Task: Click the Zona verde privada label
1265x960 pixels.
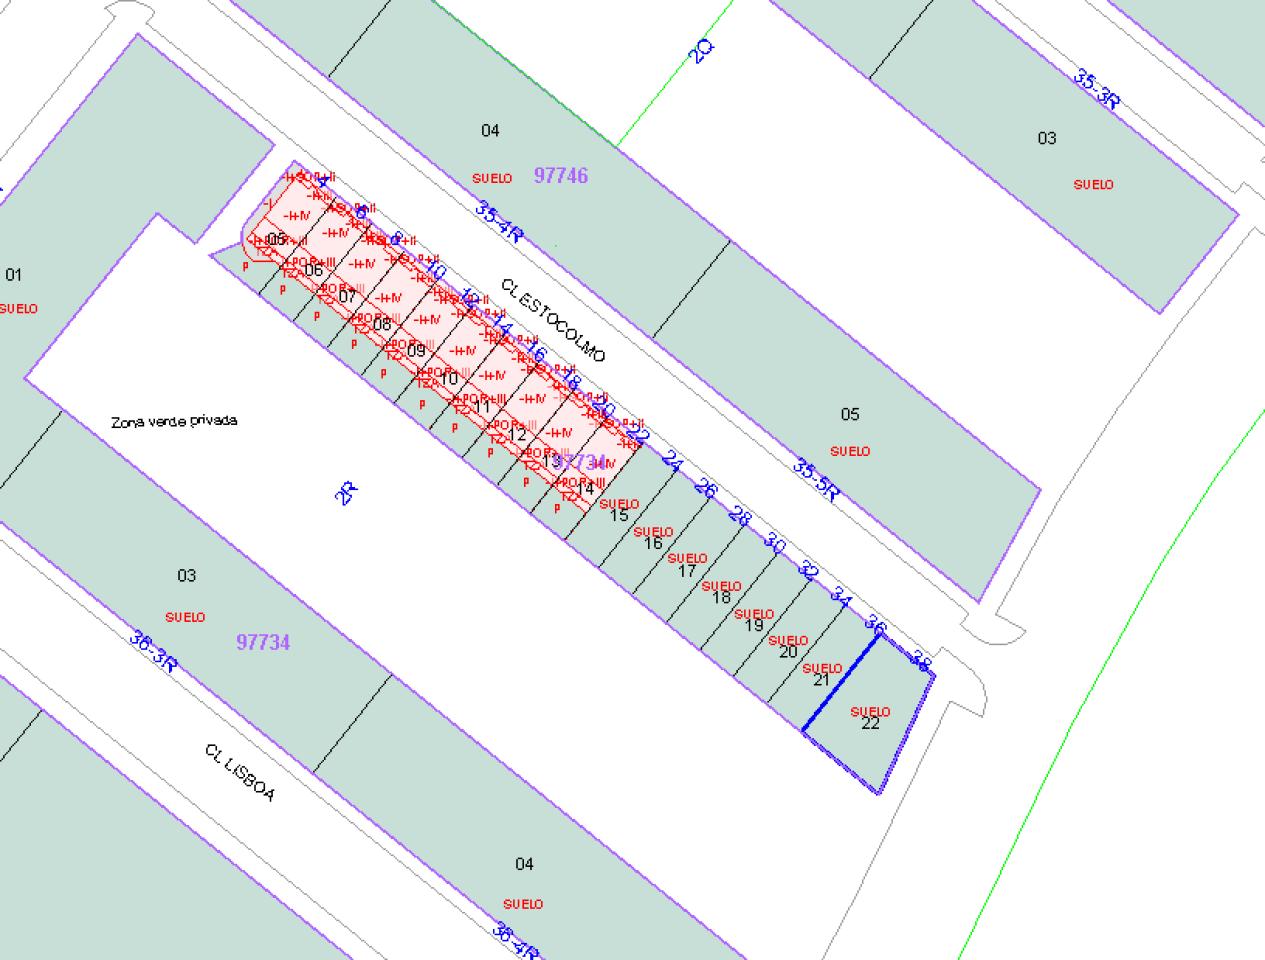Action: 176,420
